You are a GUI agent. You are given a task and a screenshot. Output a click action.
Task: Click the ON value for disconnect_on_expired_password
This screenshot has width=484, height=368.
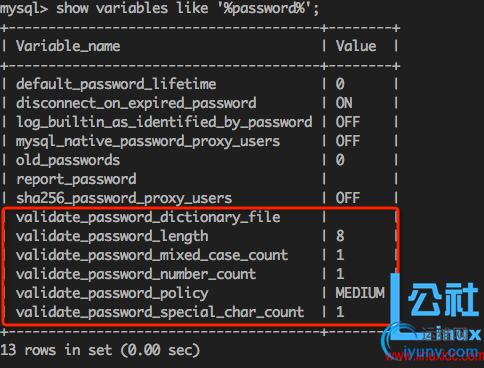click(344, 103)
